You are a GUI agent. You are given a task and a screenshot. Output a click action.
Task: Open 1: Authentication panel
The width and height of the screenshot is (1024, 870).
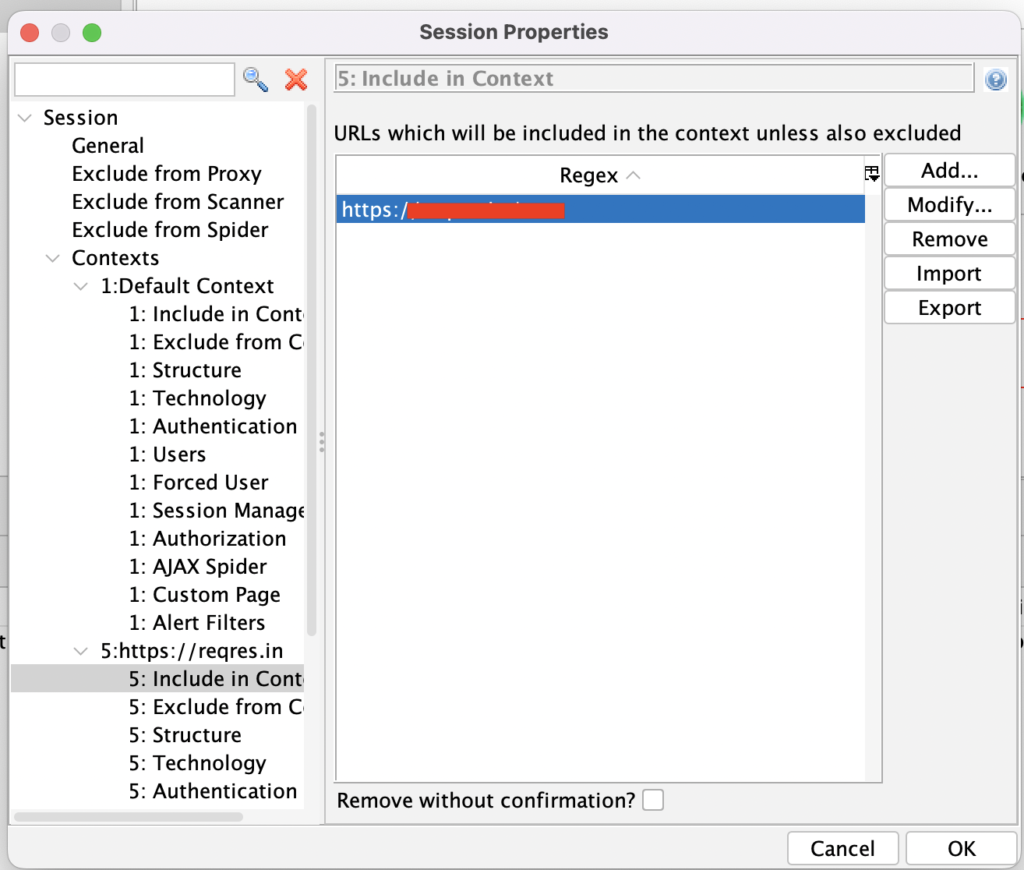coord(213,427)
